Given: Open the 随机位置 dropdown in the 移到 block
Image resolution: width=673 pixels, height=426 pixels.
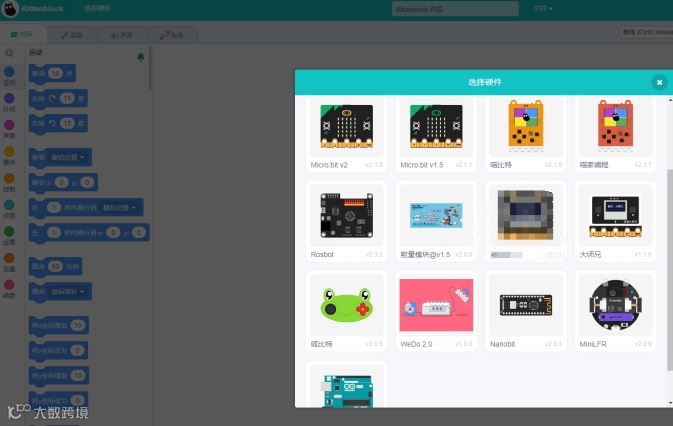Looking at the screenshot, I should [67, 157].
